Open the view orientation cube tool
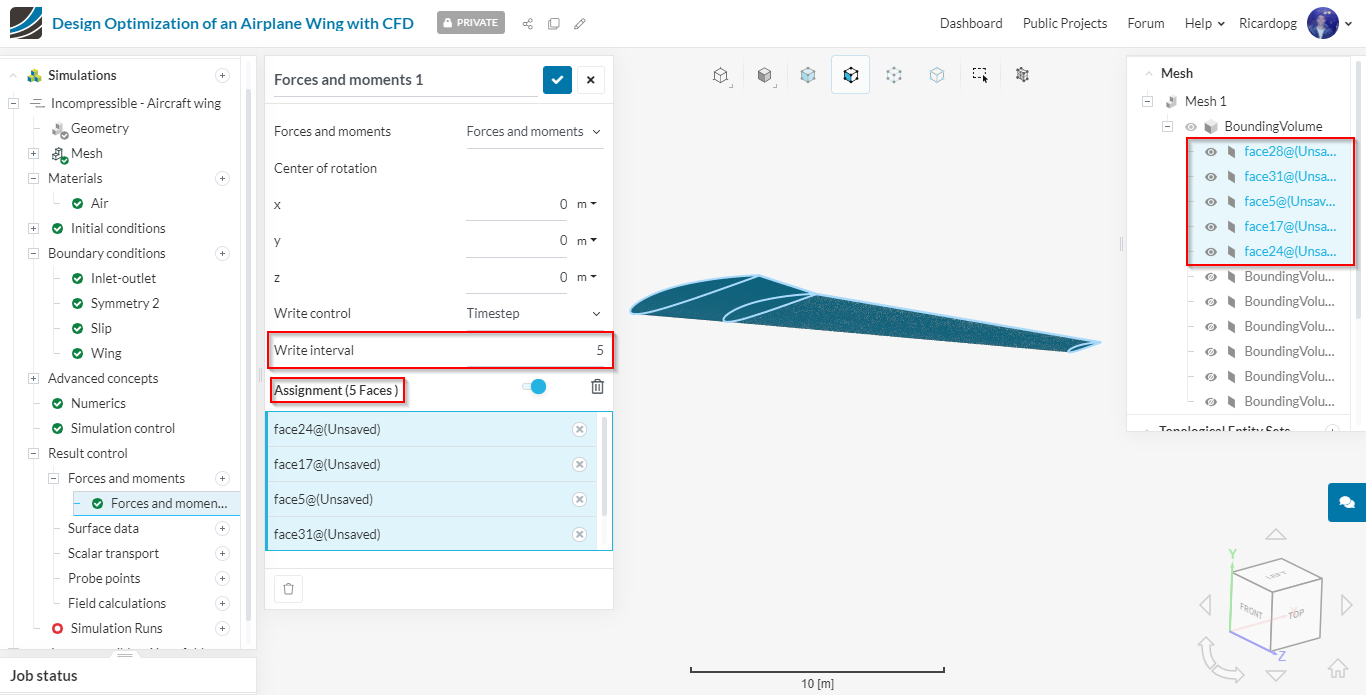 [720, 75]
